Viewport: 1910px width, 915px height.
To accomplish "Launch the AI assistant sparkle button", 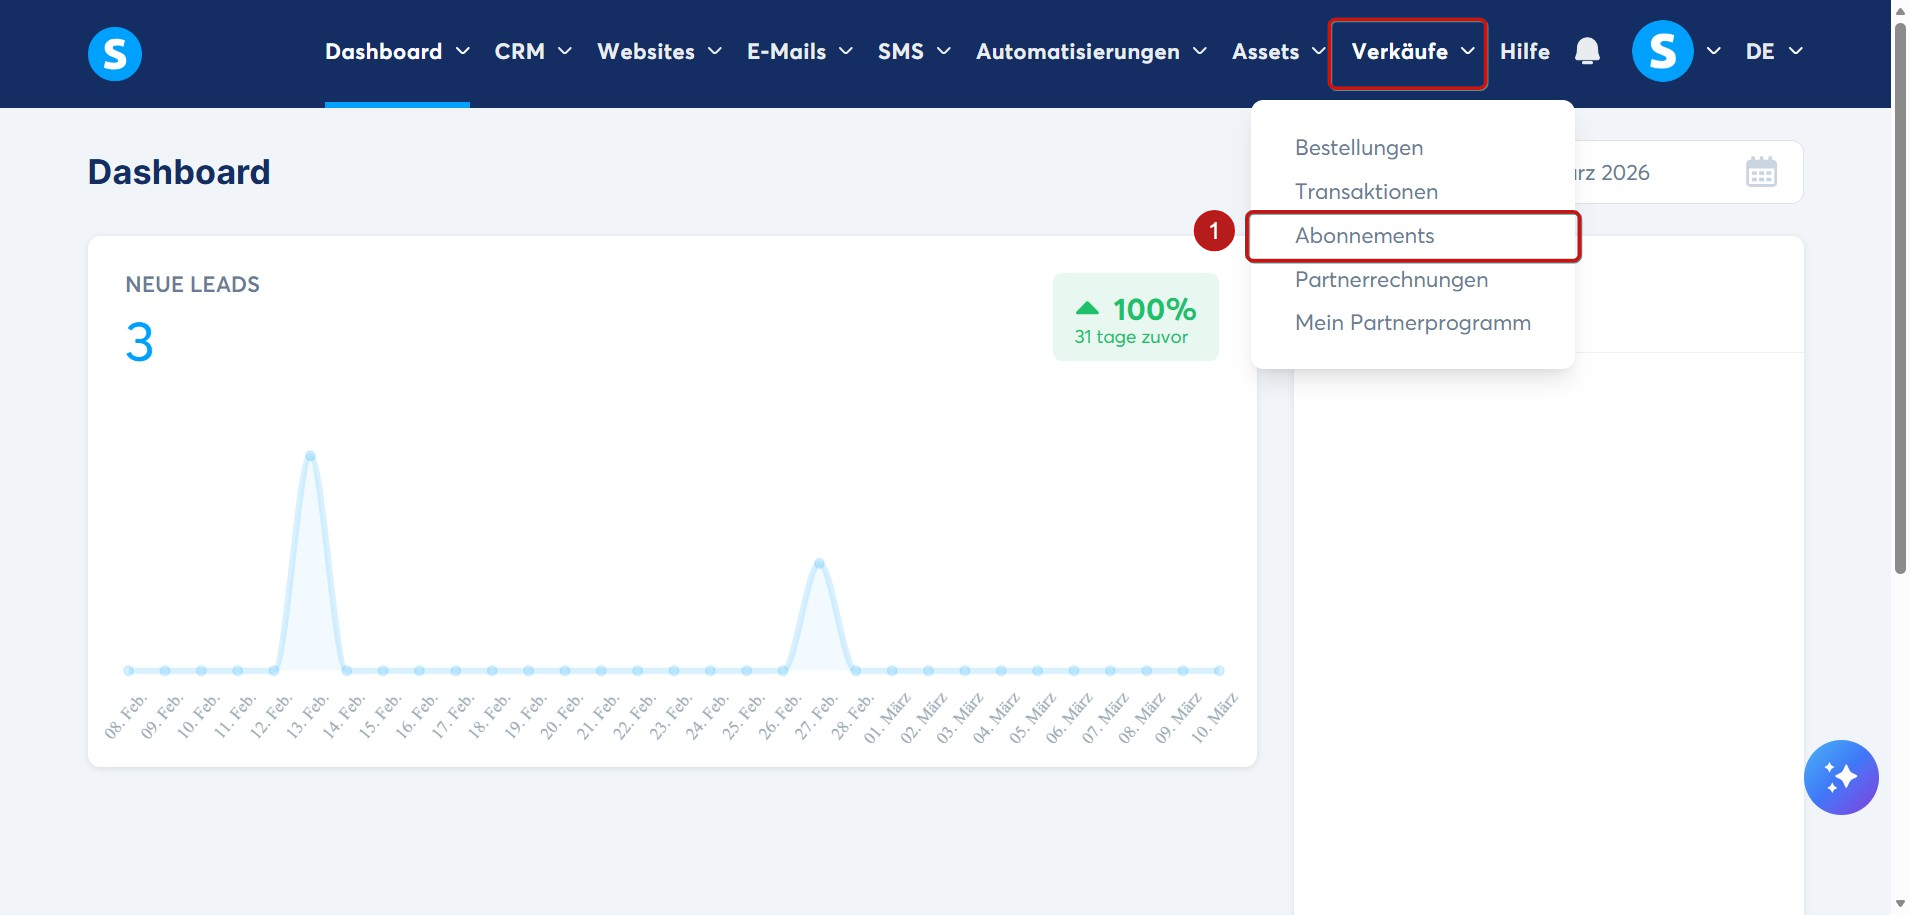I will [x=1841, y=777].
